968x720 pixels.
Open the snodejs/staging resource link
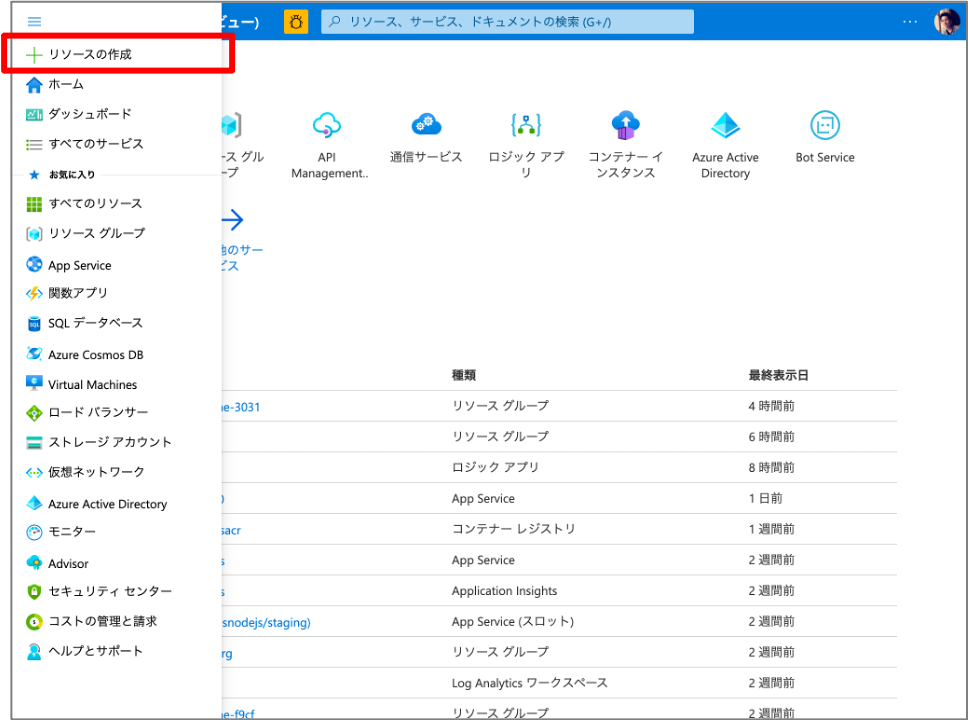click(266, 622)
